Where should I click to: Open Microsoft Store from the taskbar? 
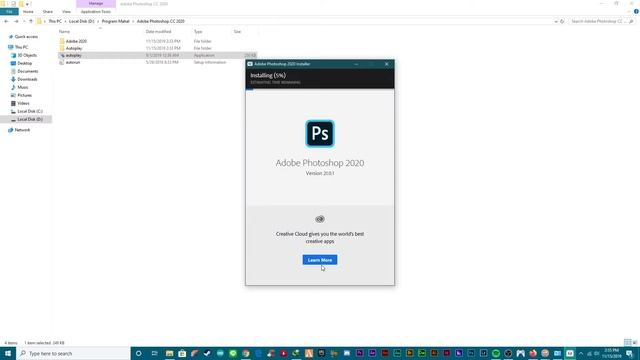point(182,353)
